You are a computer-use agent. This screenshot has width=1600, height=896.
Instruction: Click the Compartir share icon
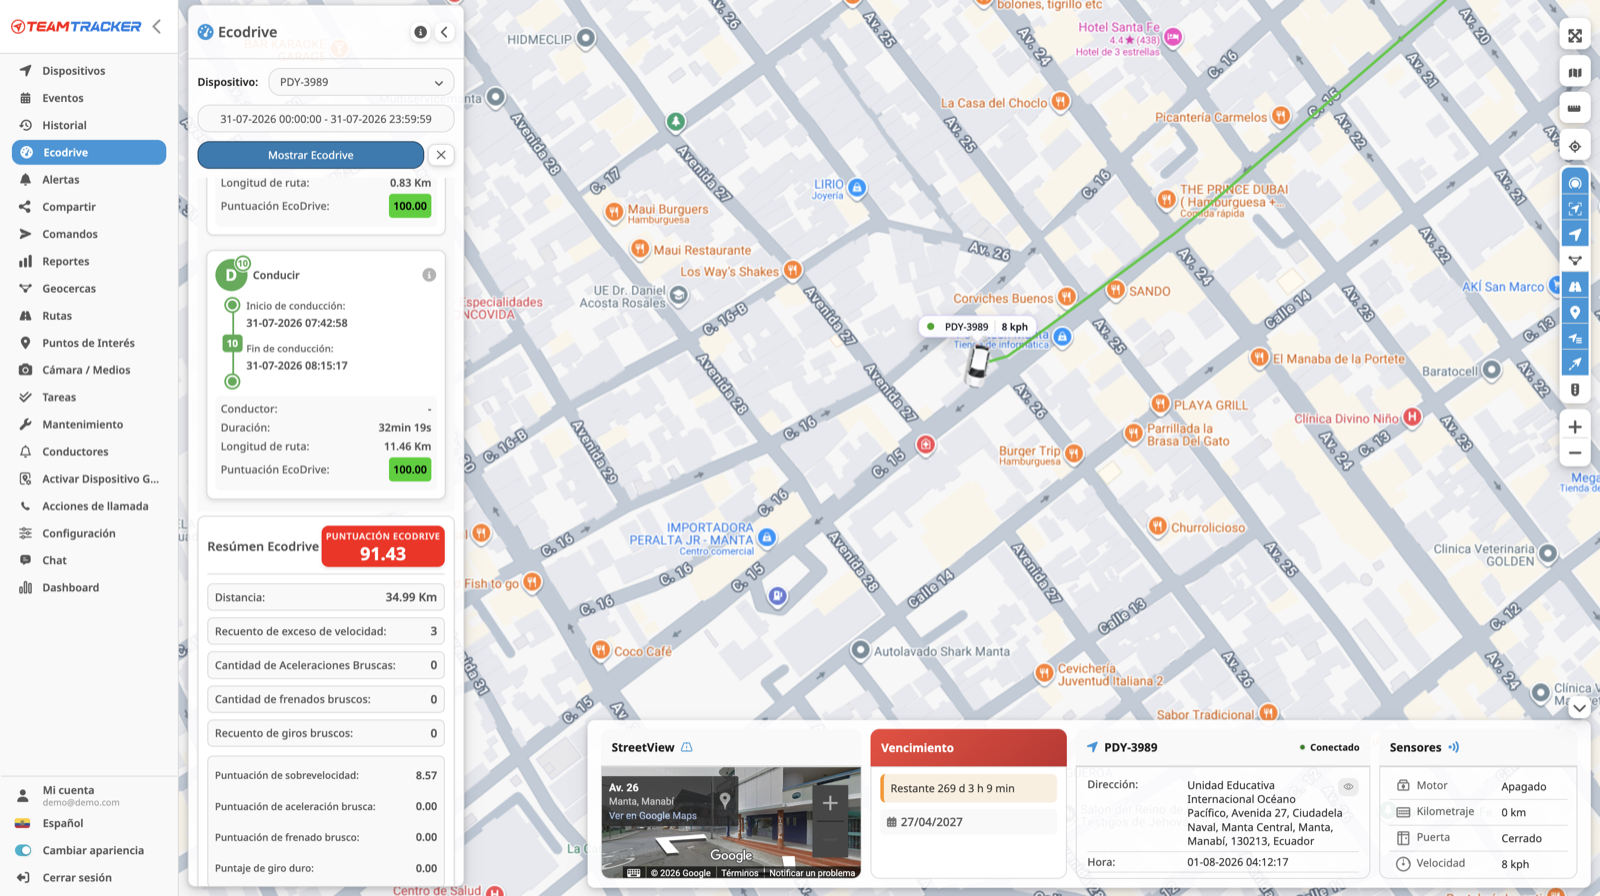point(25,207)
